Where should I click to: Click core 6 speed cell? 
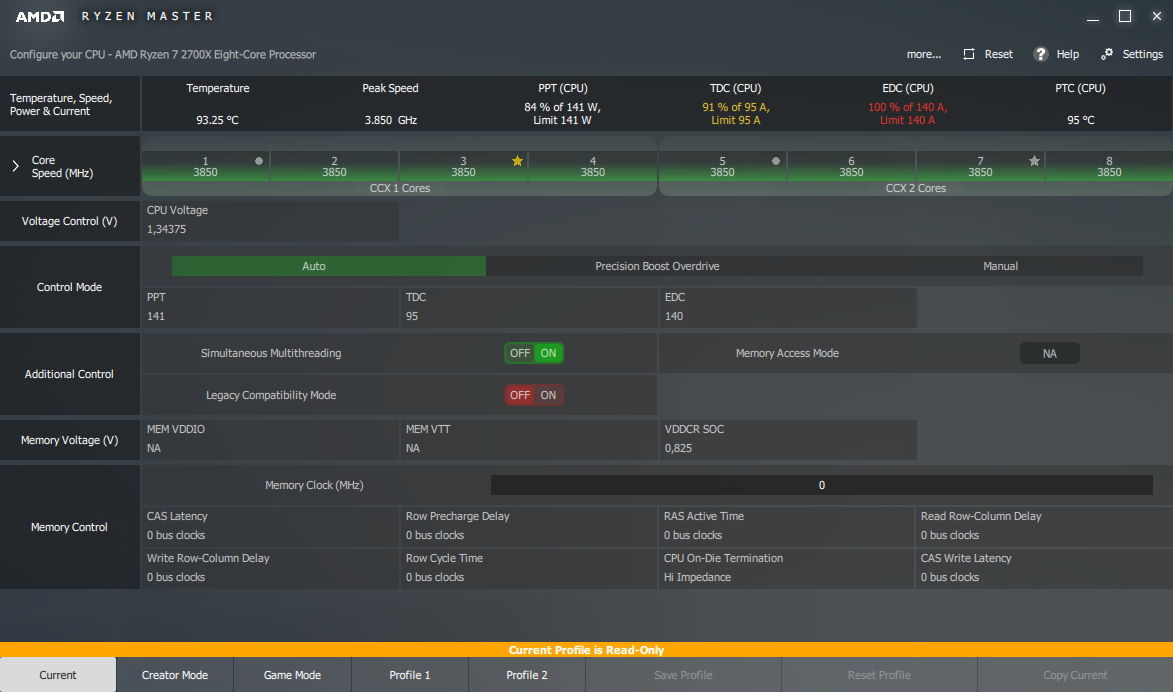[x=851, y=166]
